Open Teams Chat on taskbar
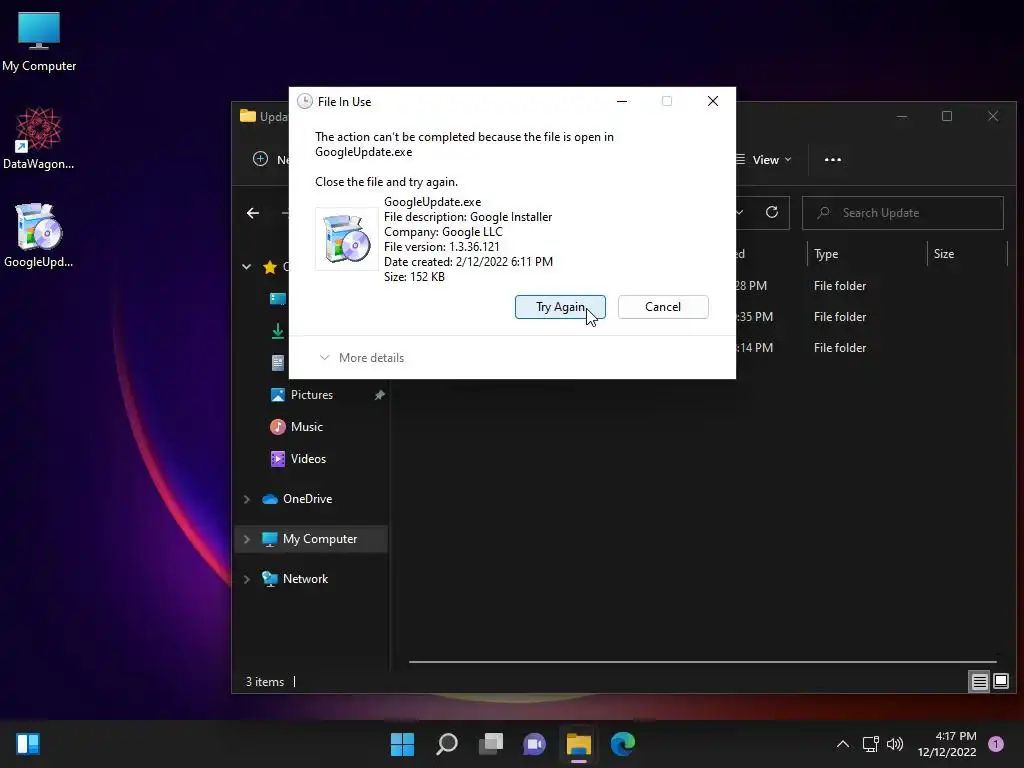Viewport: 1024px width, 768px height. [535, 744]
